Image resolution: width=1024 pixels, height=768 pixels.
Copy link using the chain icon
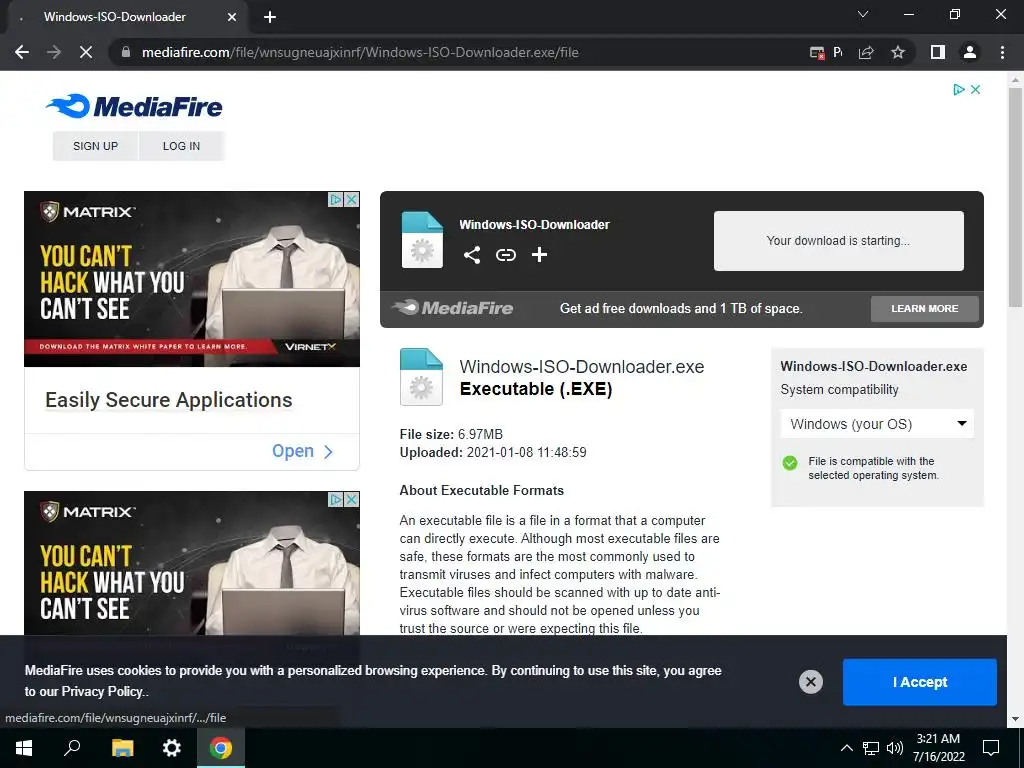[x=505, y=255]
